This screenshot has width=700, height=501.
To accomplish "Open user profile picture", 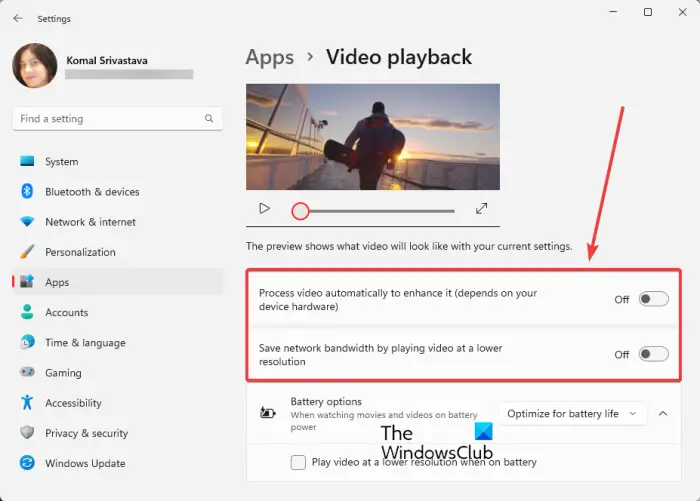I will point(35,65).
